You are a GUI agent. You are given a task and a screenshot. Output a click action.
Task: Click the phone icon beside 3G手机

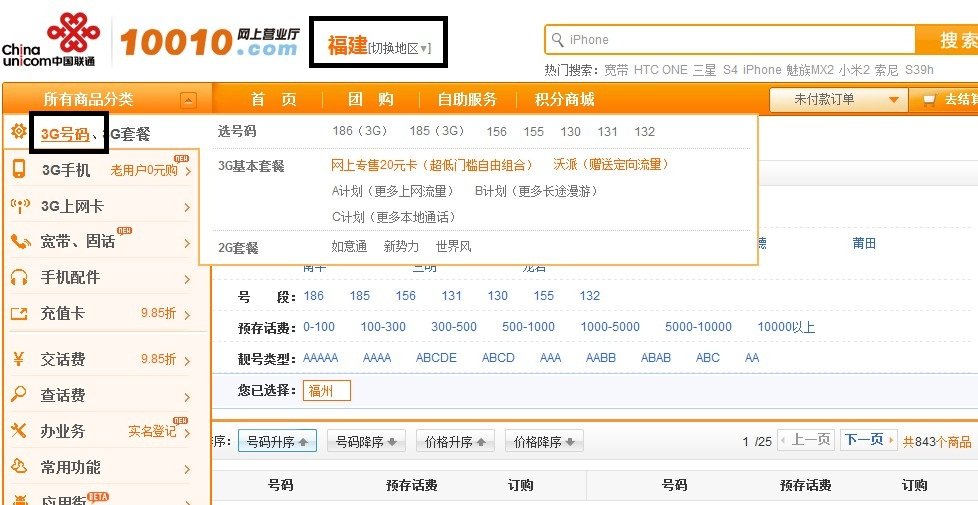(x=19, y=169)
